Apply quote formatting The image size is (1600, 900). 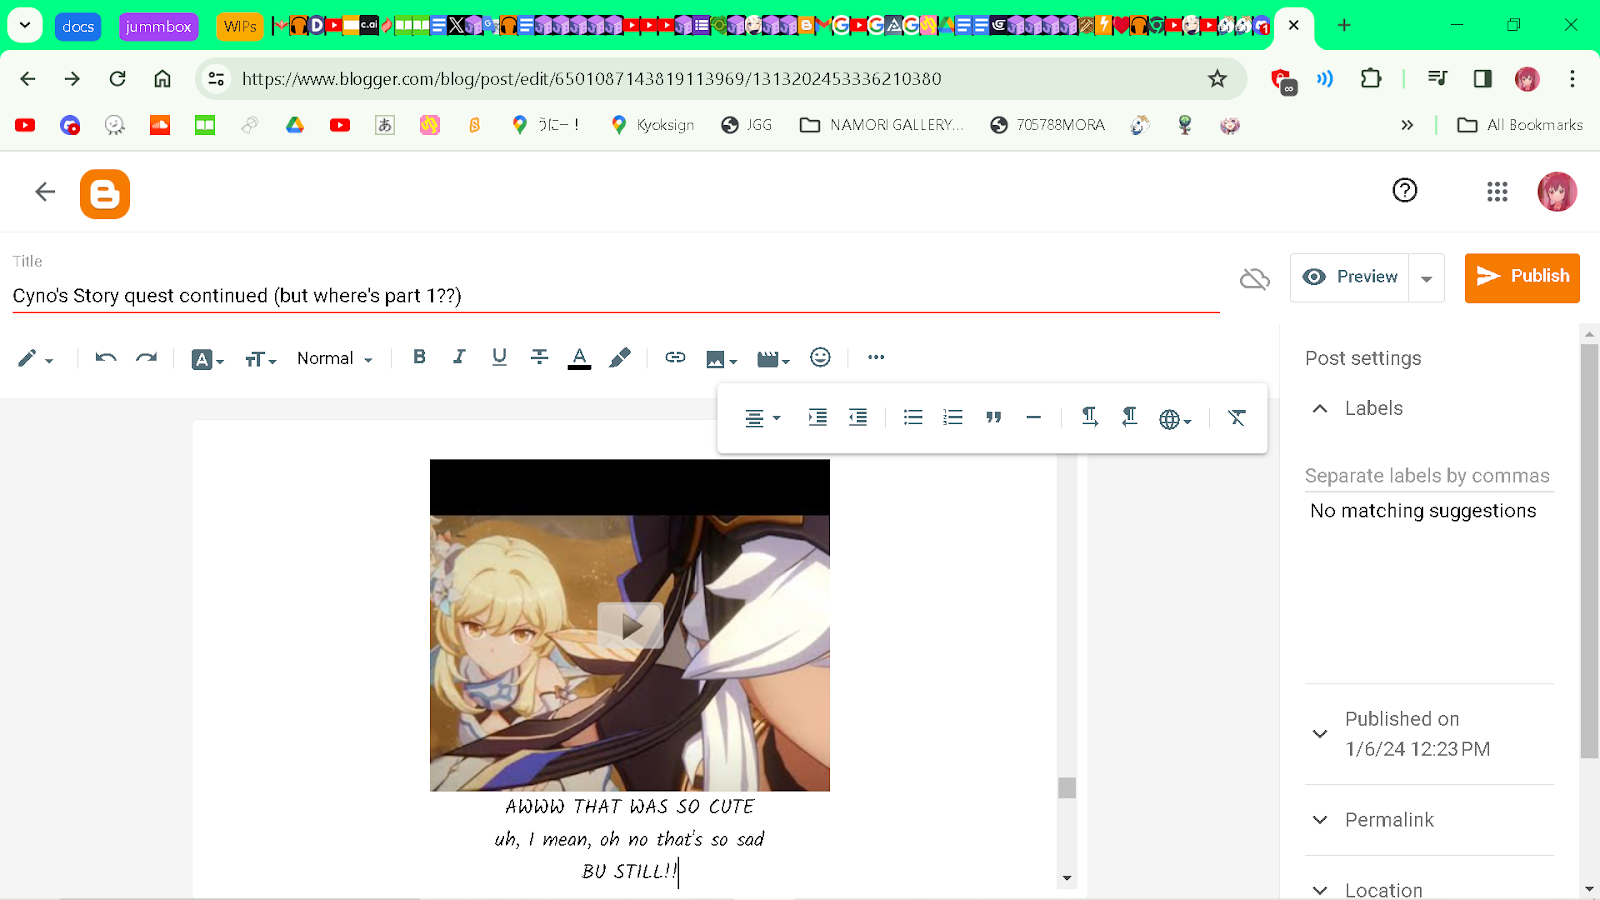coord(993,417)
